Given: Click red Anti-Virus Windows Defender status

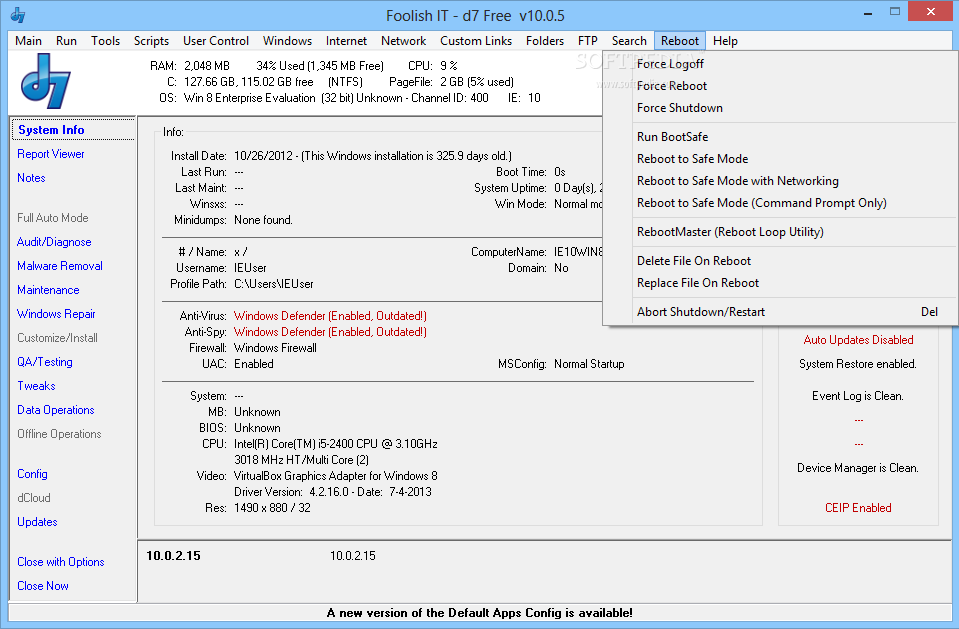Looking at the screenshot, I should [x=330, y=316].
